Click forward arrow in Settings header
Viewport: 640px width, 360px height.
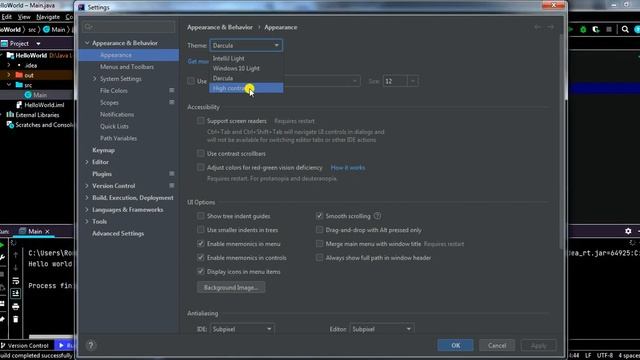tap(551, 27)
